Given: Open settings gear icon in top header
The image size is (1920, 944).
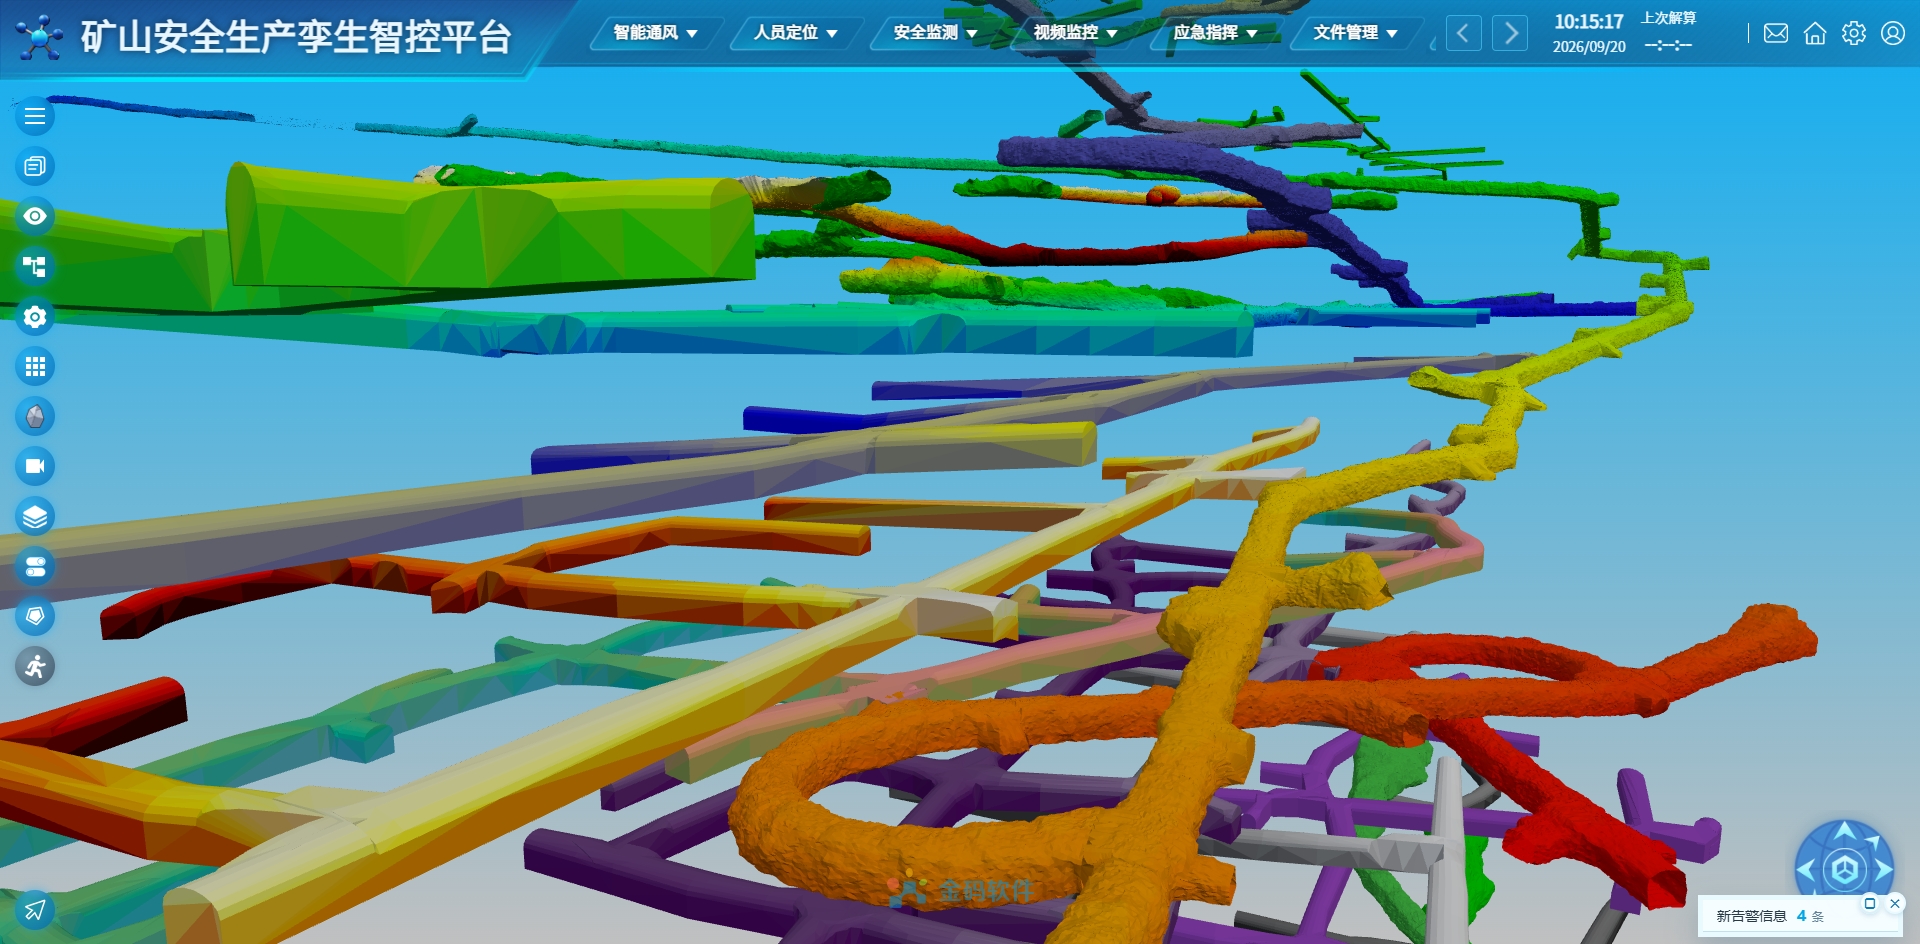Looking at the screenshot, I should (1854, 33).
